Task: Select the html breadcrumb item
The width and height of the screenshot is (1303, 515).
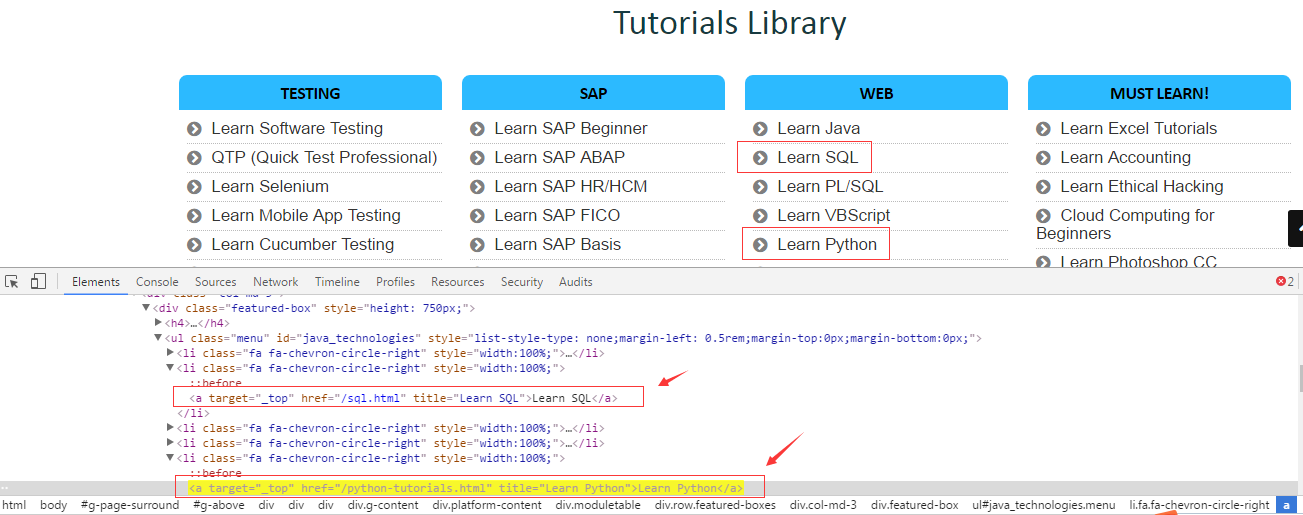Action: pyautogui.click(x=15, y=505)
